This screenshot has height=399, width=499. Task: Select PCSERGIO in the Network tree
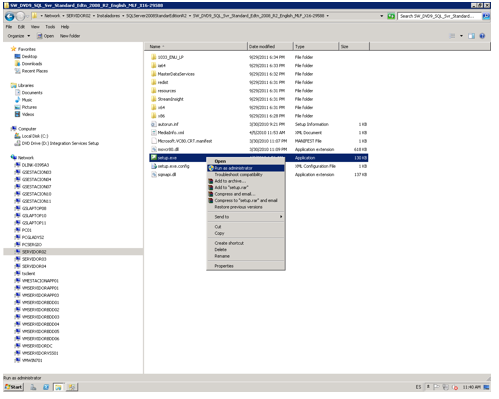(31, 244)
